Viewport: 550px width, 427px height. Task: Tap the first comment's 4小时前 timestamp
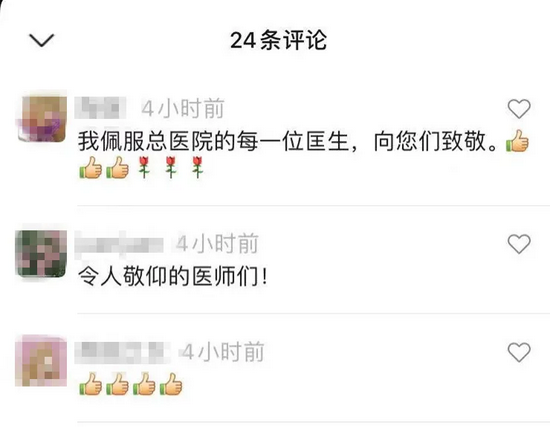pos(183,108)
